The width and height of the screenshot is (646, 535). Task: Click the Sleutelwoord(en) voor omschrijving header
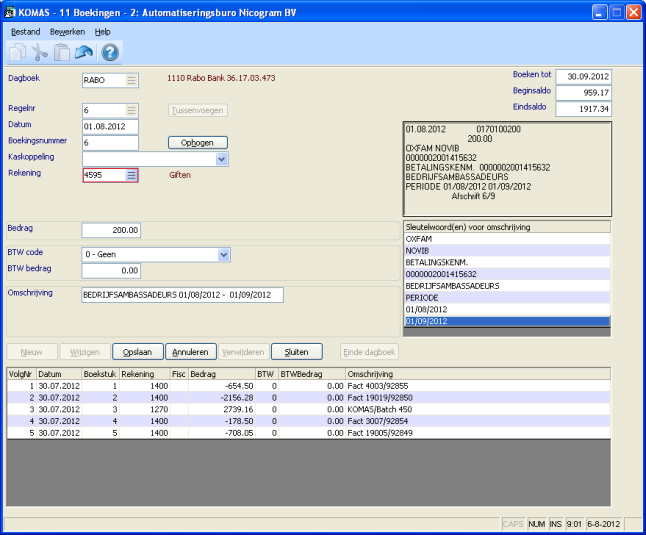click(507, 227)
